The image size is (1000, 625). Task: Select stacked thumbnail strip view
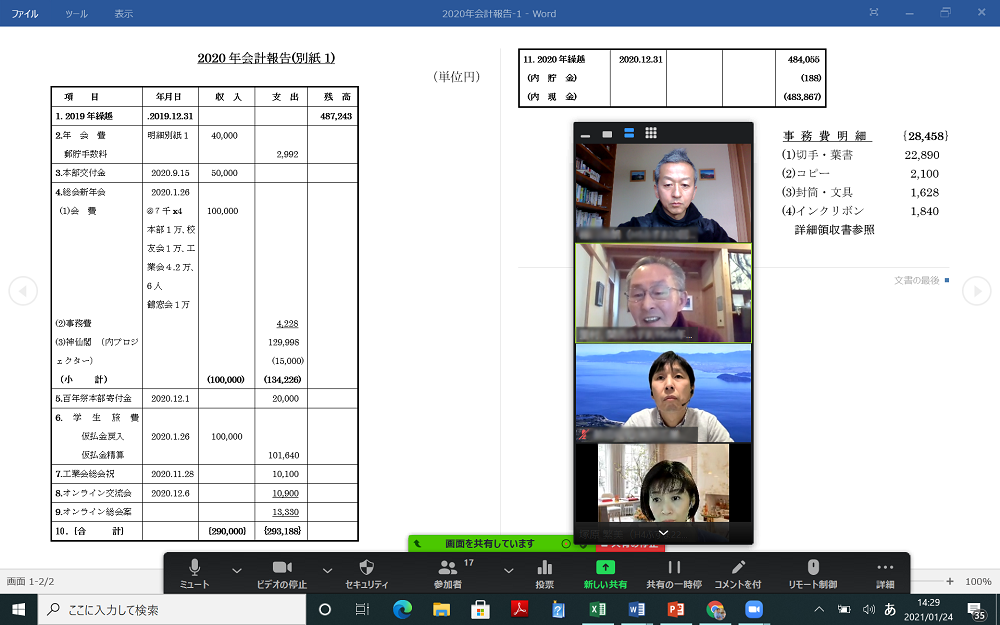[629, 133]
